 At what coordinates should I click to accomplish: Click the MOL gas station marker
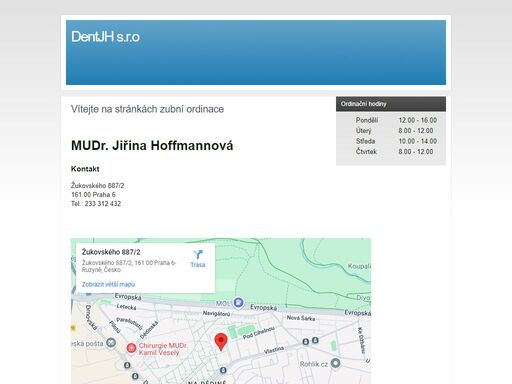coord(238,303)
